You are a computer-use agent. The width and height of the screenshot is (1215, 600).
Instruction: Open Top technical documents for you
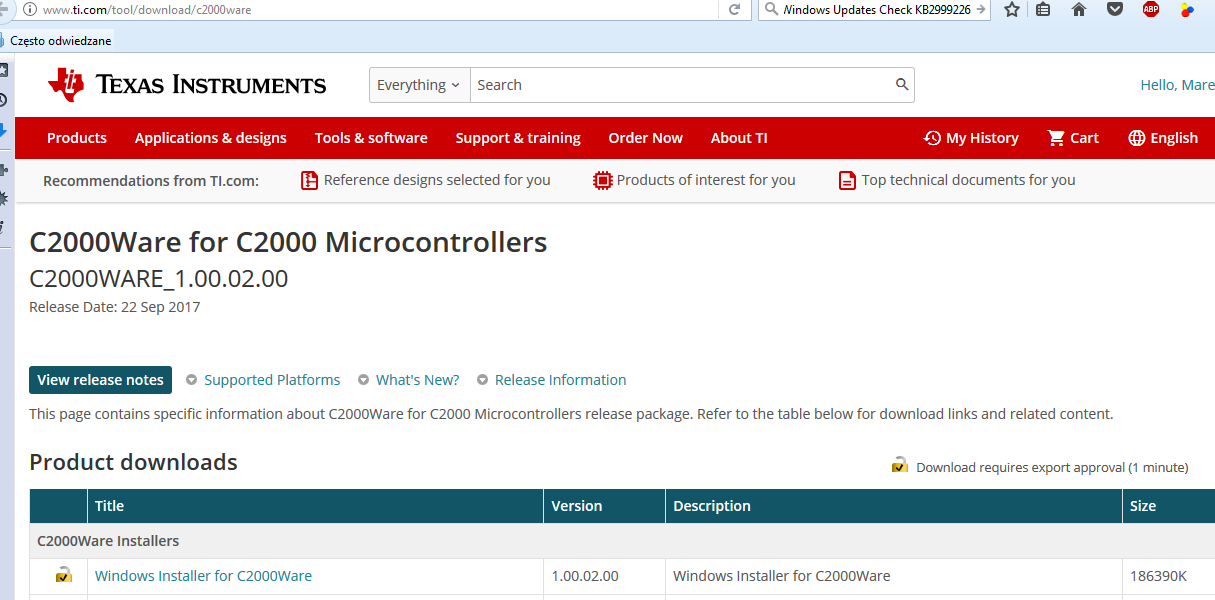[x=969, y=180]
